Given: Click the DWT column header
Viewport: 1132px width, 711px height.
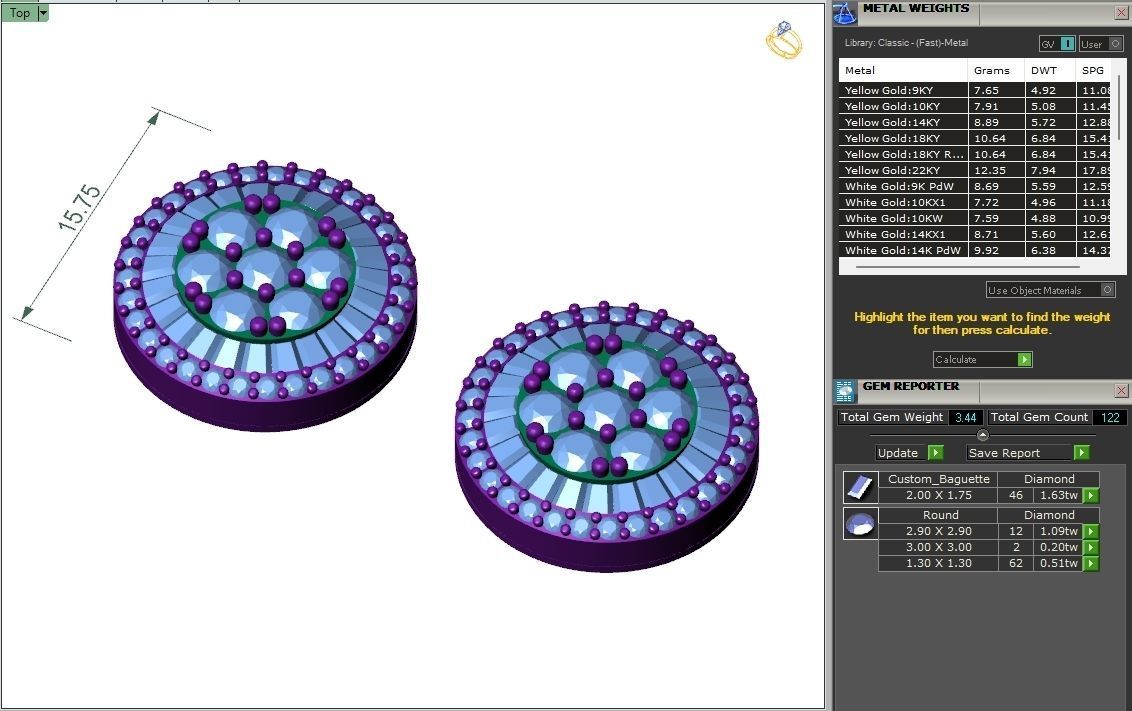Looking at the screenshot, I should [1050, 70].
